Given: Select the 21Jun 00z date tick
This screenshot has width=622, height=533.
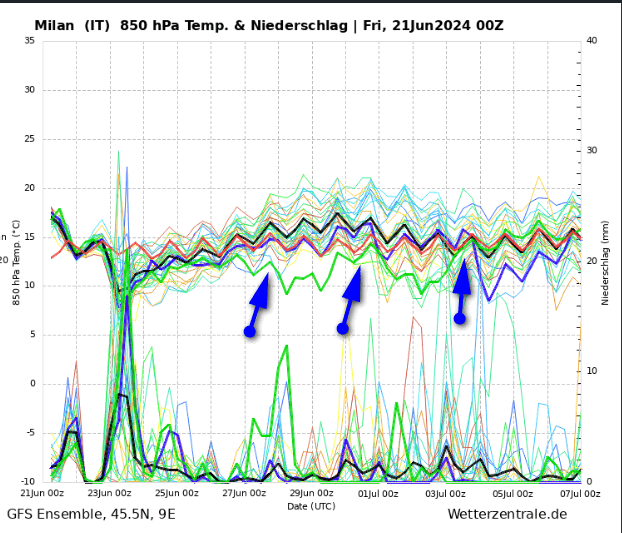Looking at the screenshot, I should point(42,492).
